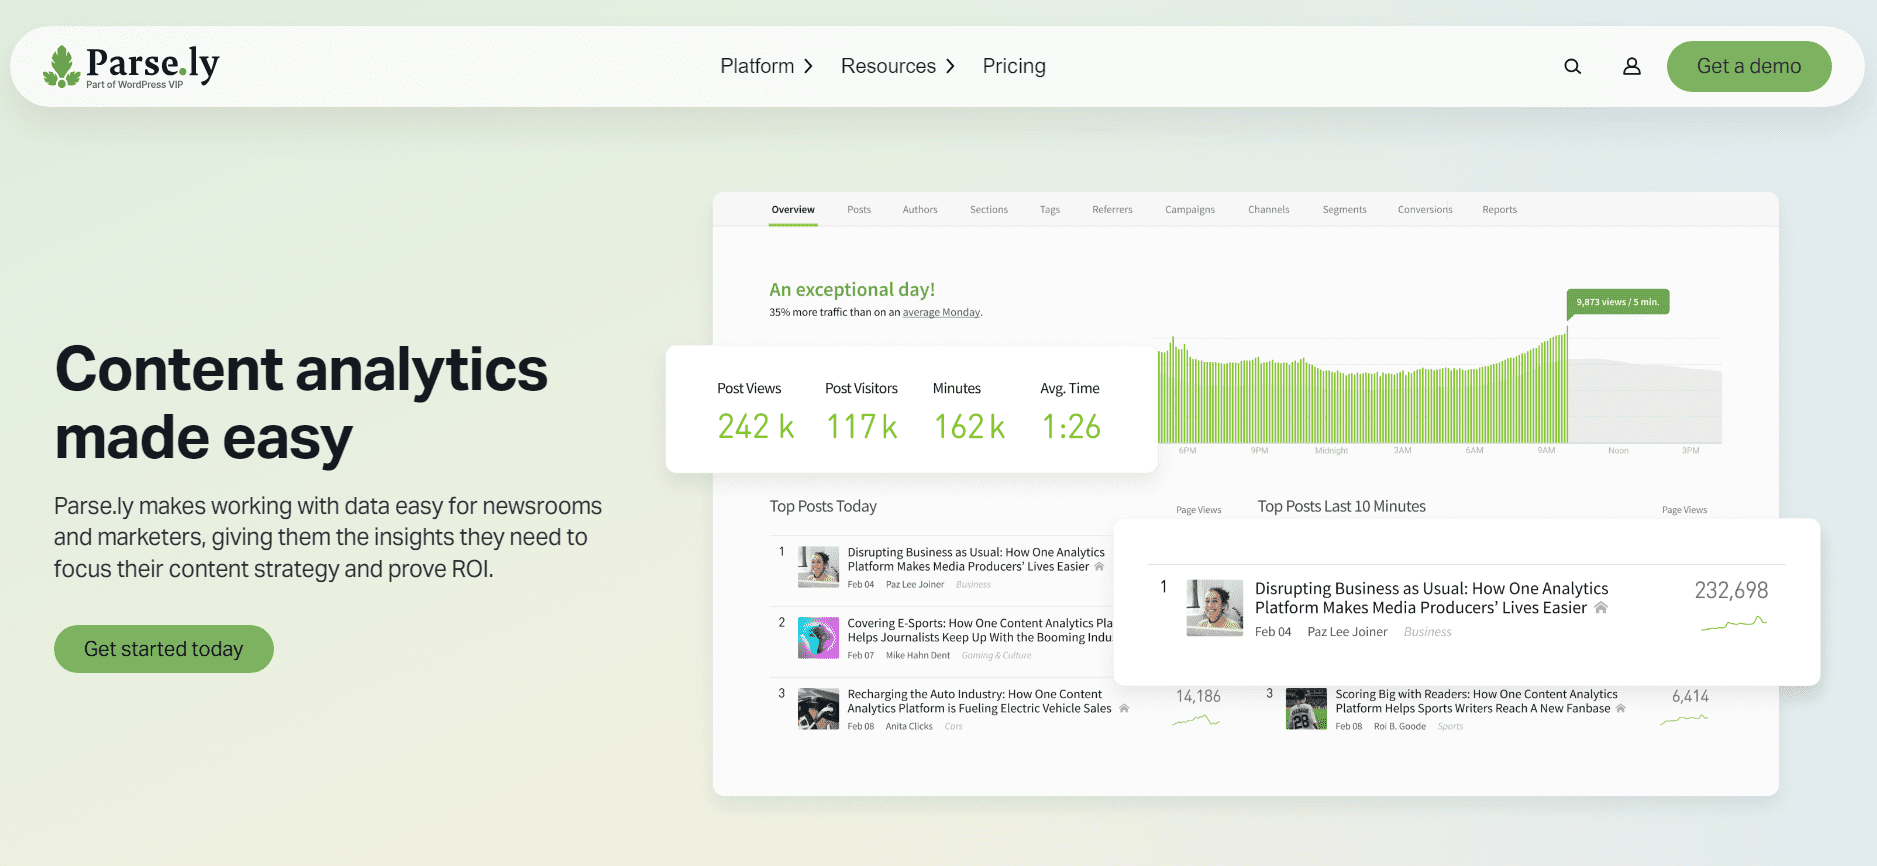Open the Post Views 242k metric
The width and height of the screenshot is (1877, 866).
tap(755, 427)
